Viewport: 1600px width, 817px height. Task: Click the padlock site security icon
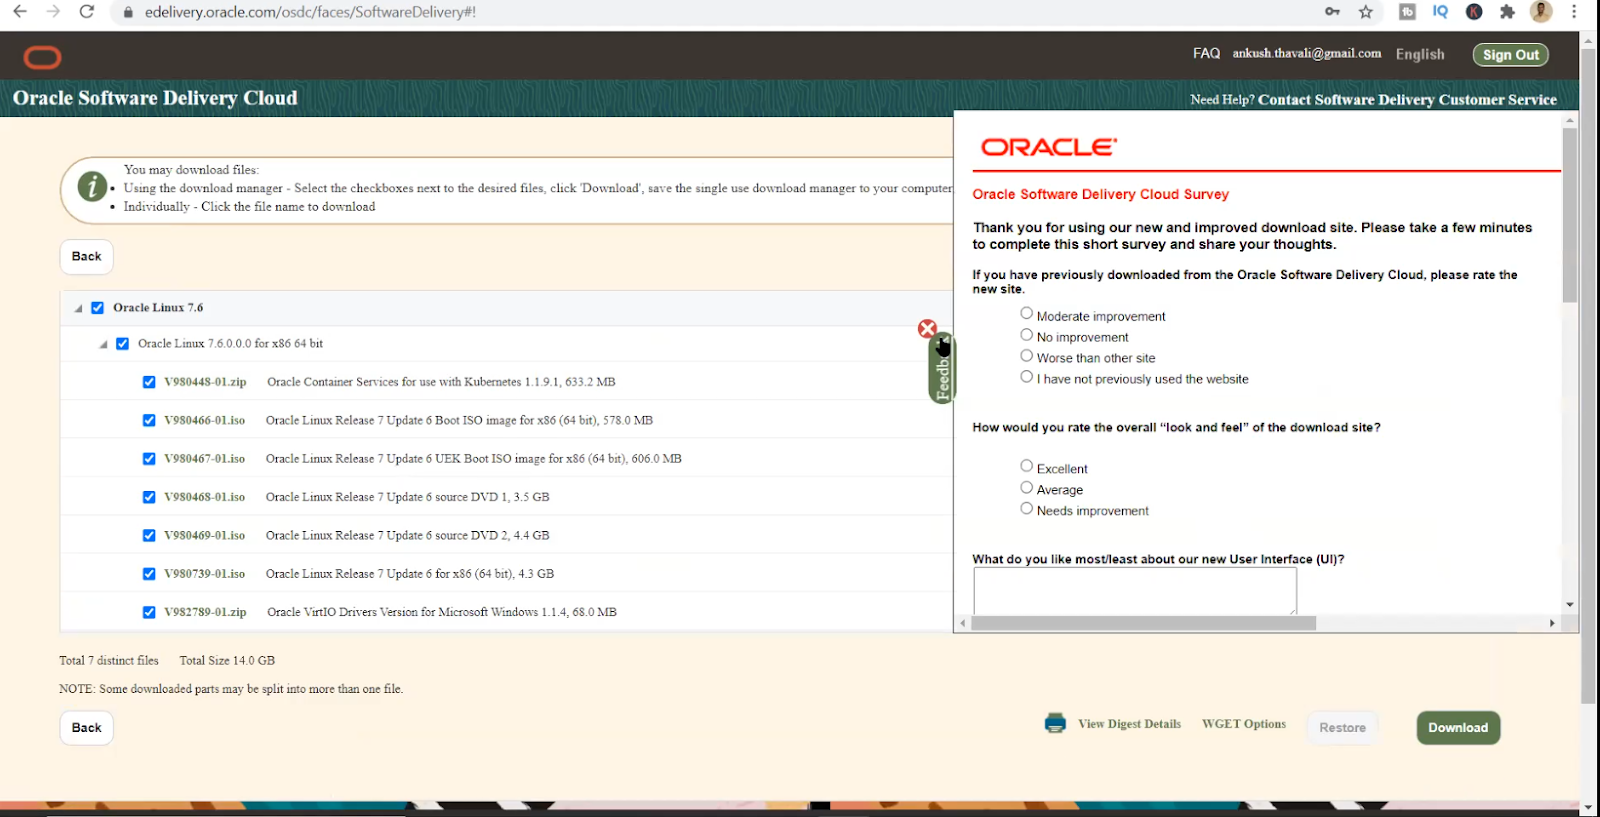128,12
